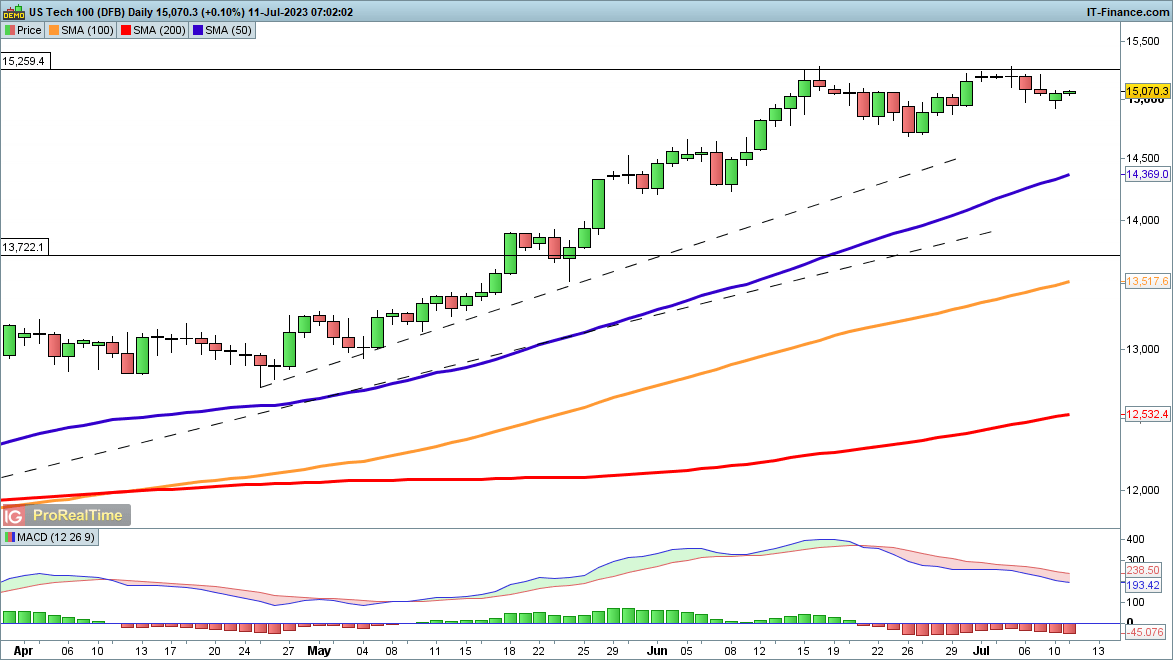Click the SMA 100 value 13,517.6
The height and width of the screenshot is (660, 1173).
coord(1147,281)
